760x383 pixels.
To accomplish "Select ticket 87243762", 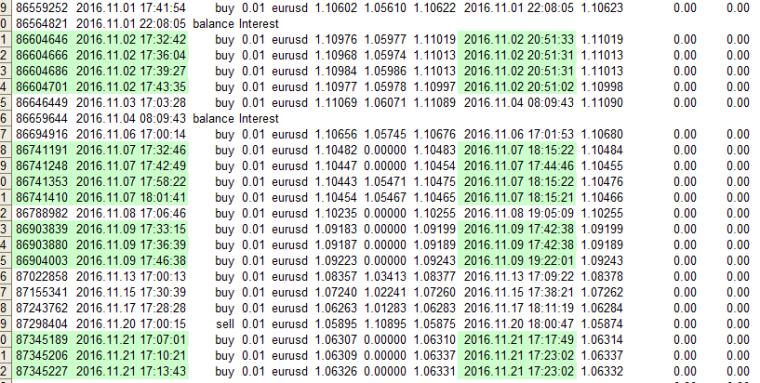I will click(x=42, y=308).
